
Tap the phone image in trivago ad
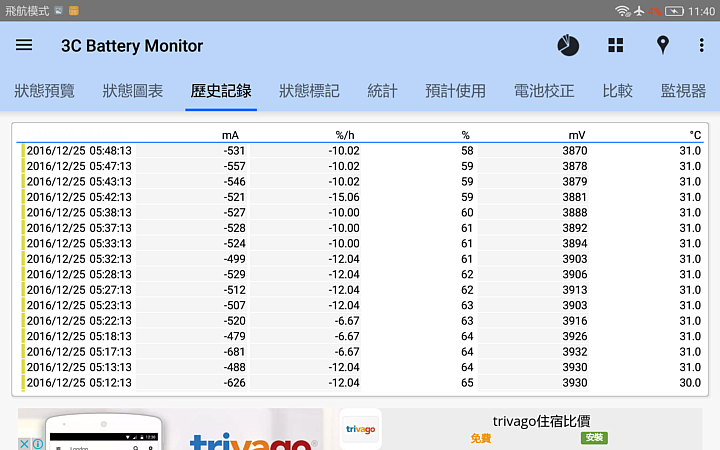[x=104, y=432]
